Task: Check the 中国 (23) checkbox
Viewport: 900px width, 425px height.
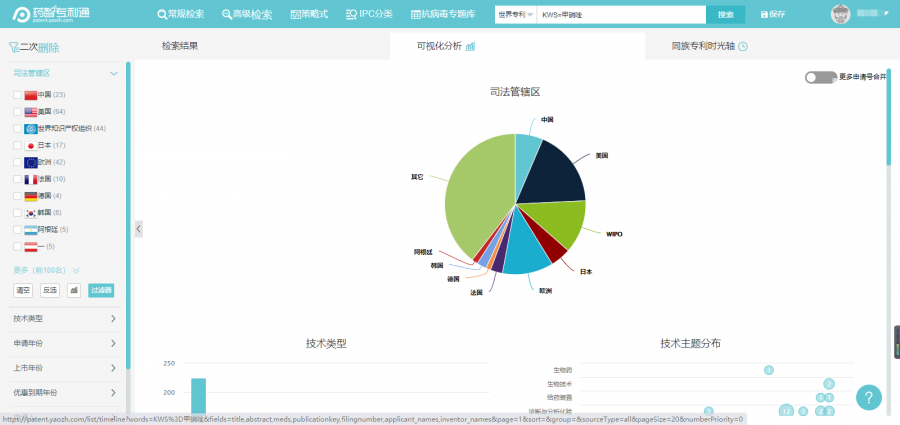Action: click(x=17, y=95)
